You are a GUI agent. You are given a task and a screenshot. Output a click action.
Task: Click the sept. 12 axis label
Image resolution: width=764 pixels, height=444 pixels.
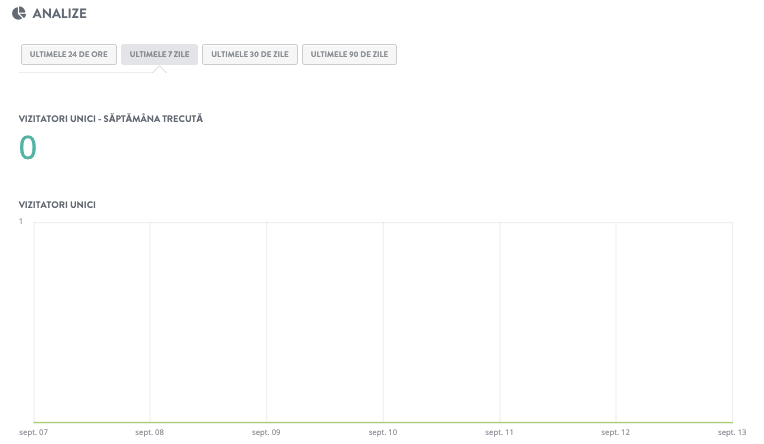[615, 432]
